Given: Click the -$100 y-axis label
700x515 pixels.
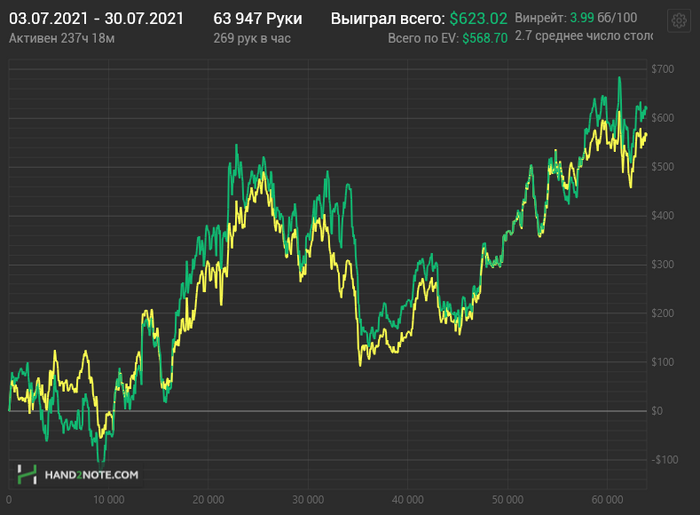Looking at the screenshot, I should (x=664, y=460).
